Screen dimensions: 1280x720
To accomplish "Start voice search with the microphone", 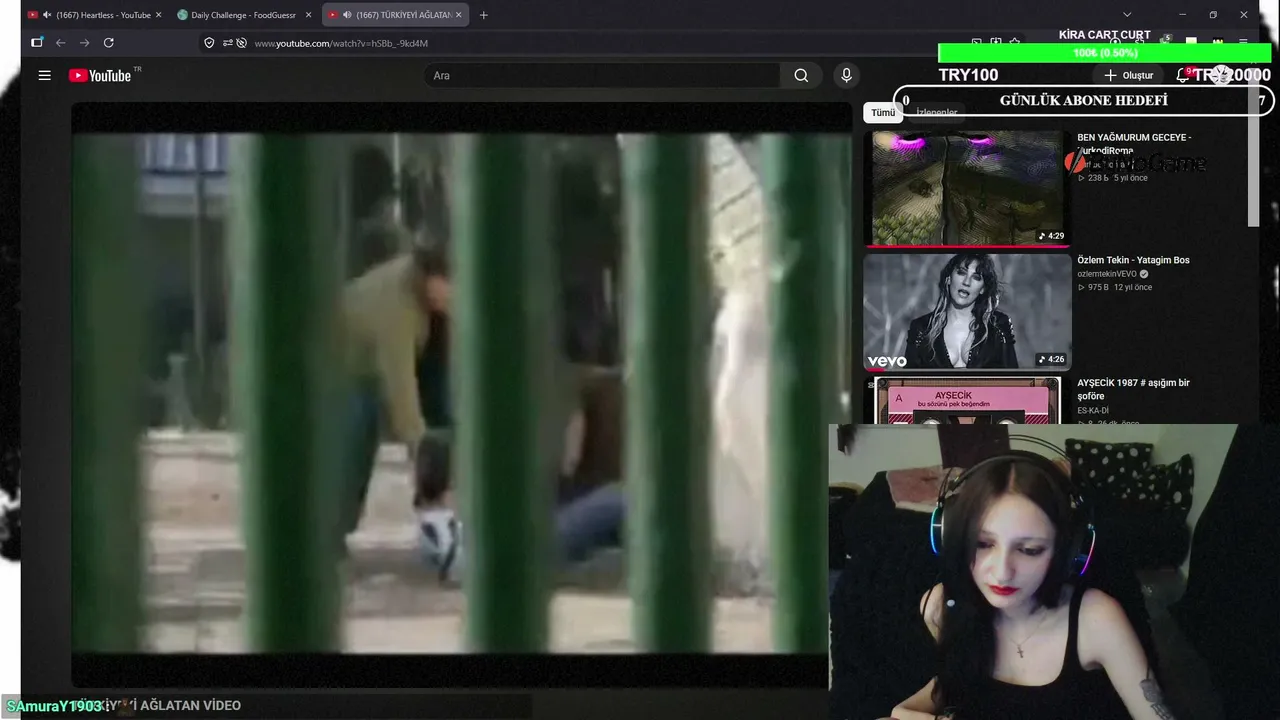I will click(x=846, y=75).
